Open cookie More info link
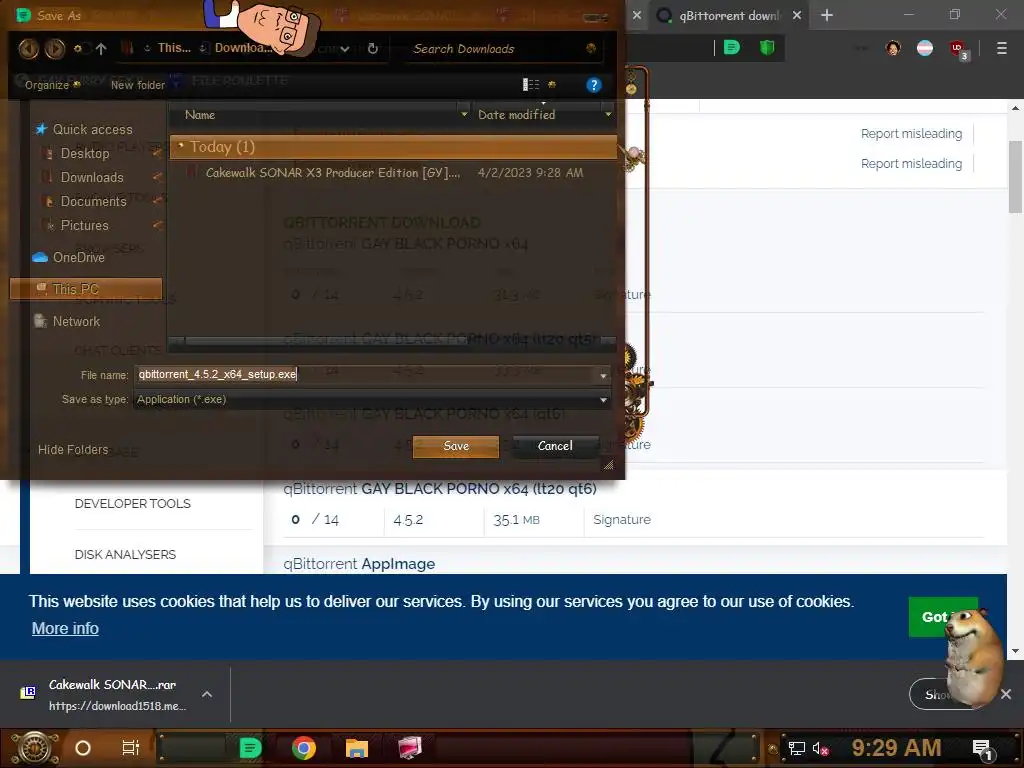This screenshot has height=768, width=1024. 65,628
